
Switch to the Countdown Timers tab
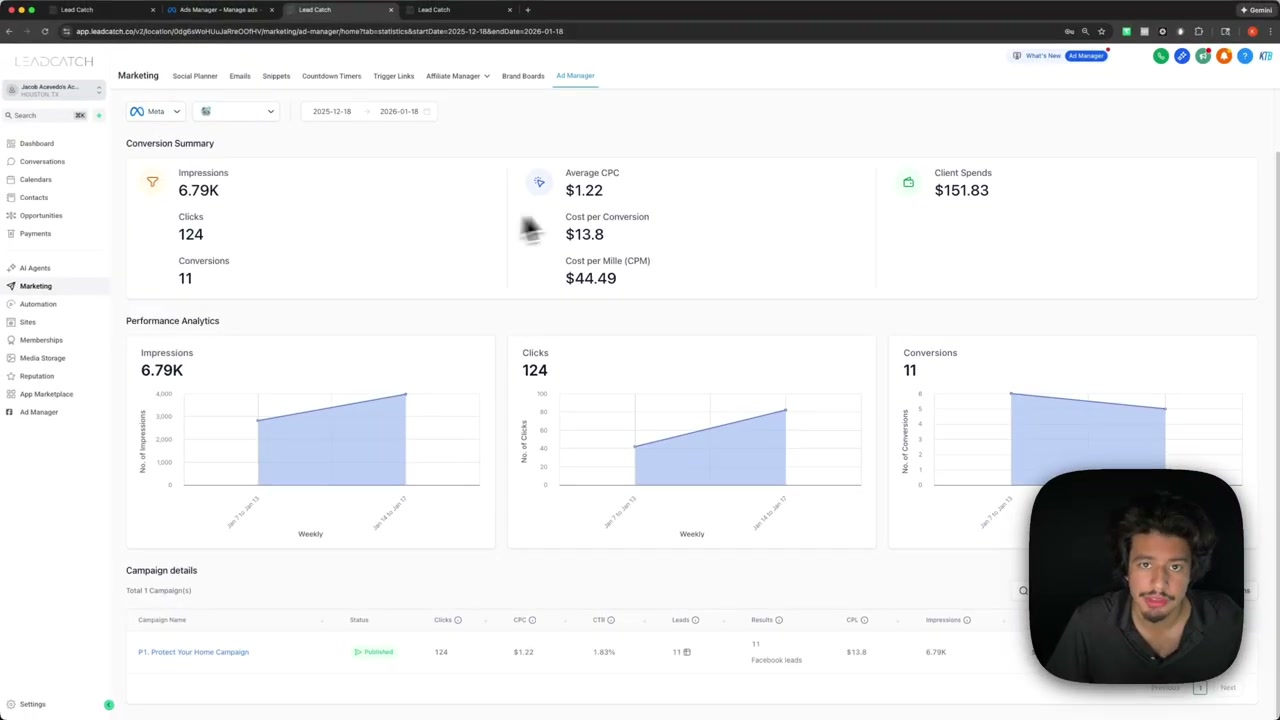tap(332, 76)
